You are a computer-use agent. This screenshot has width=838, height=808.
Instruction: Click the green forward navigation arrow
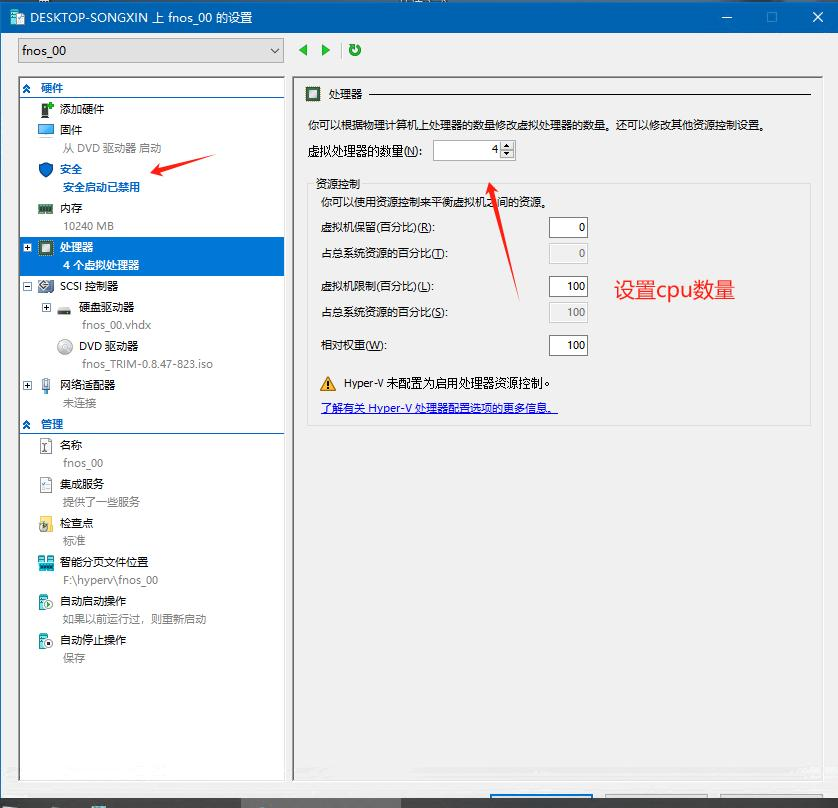pos(325,50)
